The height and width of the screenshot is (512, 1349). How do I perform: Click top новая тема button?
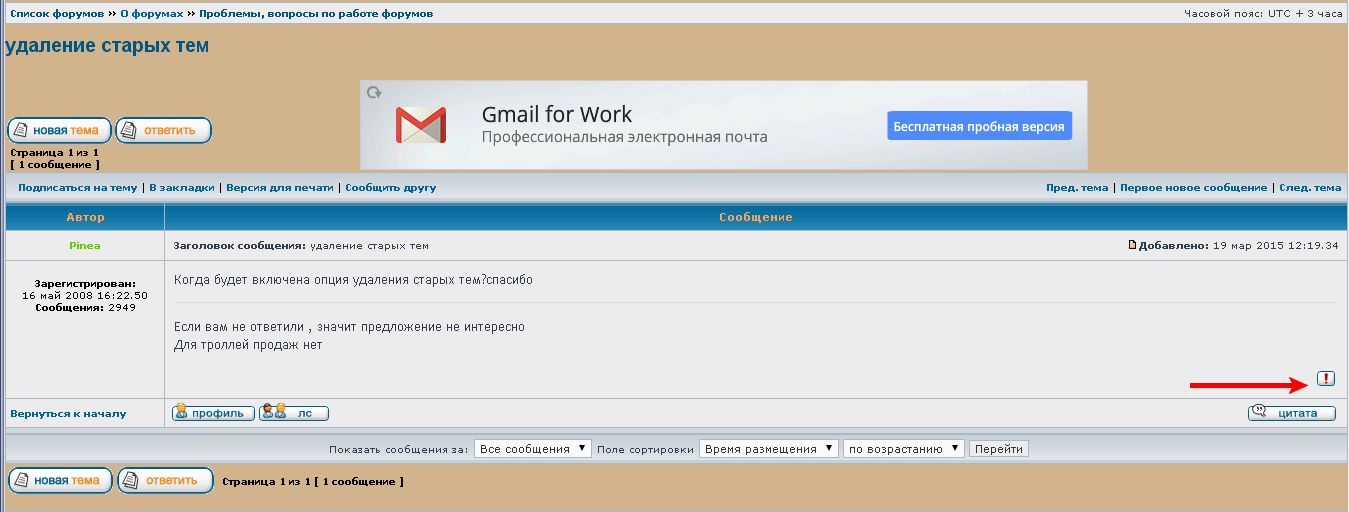[x=59, y=130]
